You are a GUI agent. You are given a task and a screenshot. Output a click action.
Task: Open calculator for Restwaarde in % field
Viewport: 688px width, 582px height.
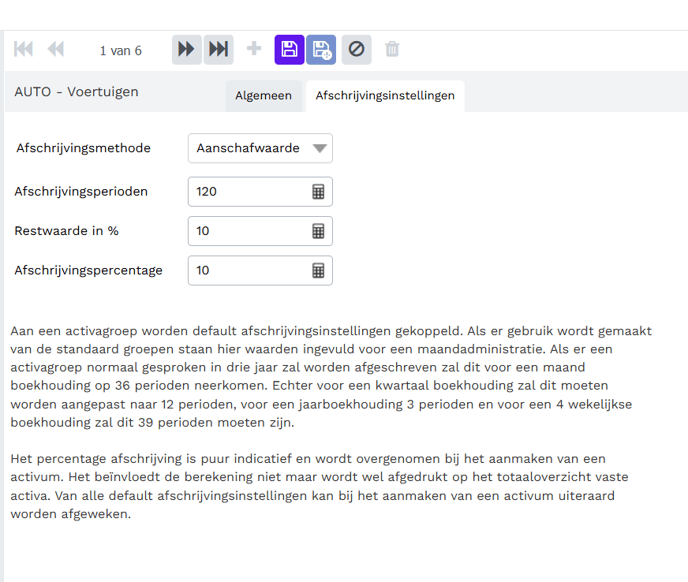point(318,231)
